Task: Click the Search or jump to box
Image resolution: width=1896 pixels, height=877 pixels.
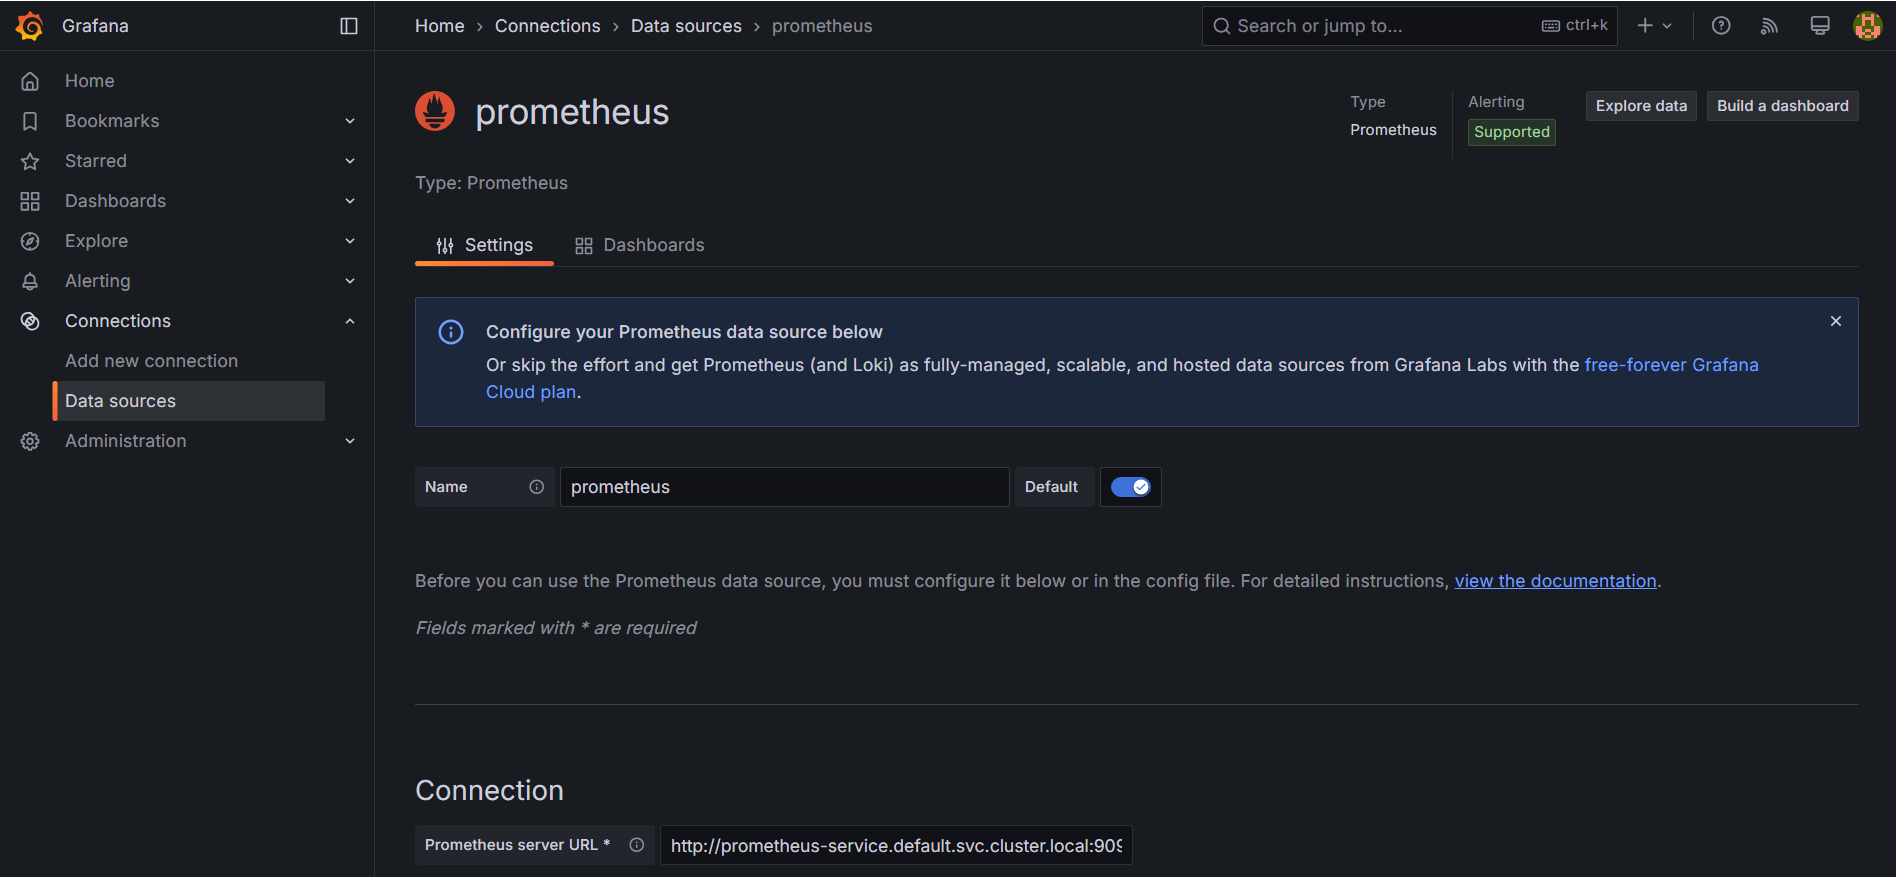Action: coord(1410,26)
